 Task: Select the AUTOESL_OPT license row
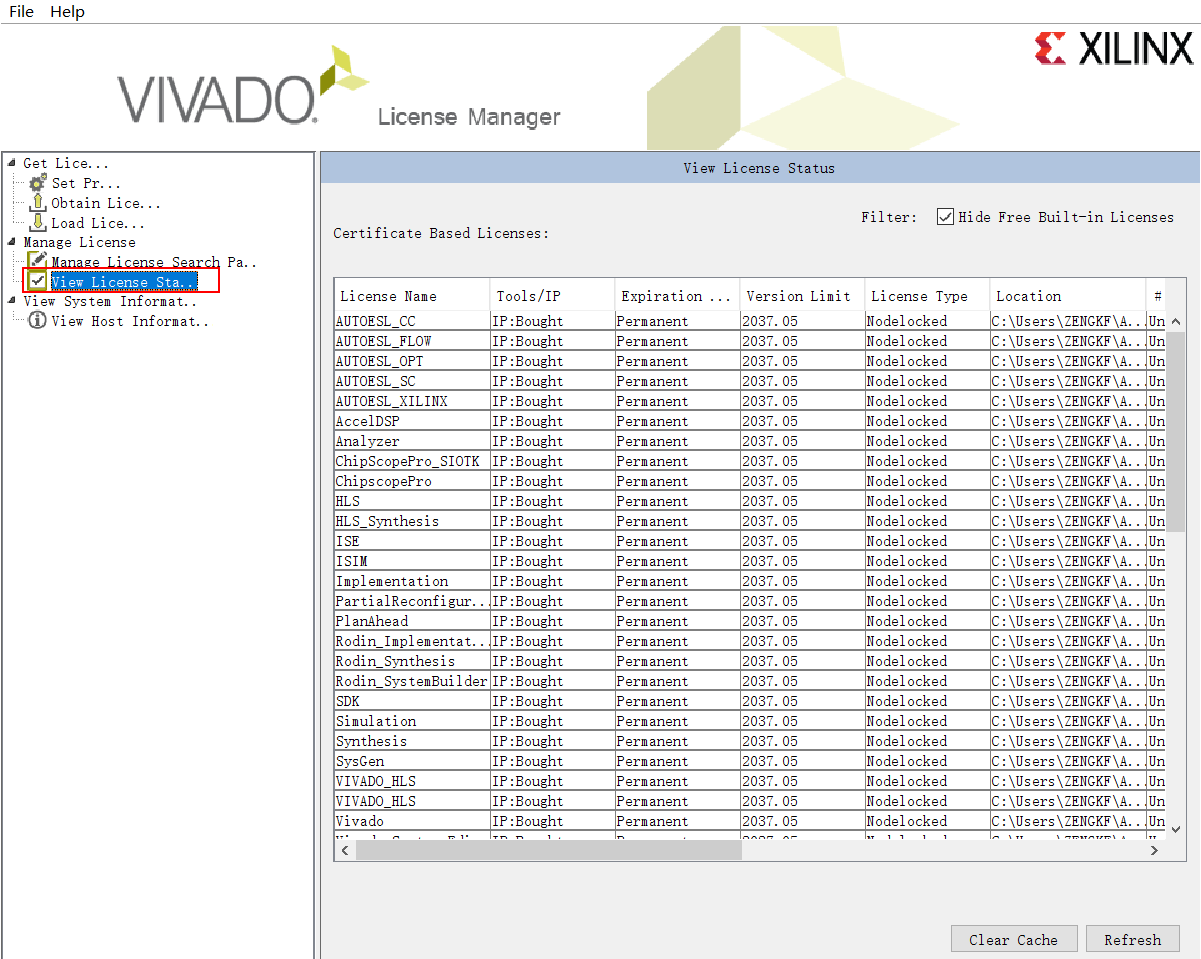tap(750, 361)
